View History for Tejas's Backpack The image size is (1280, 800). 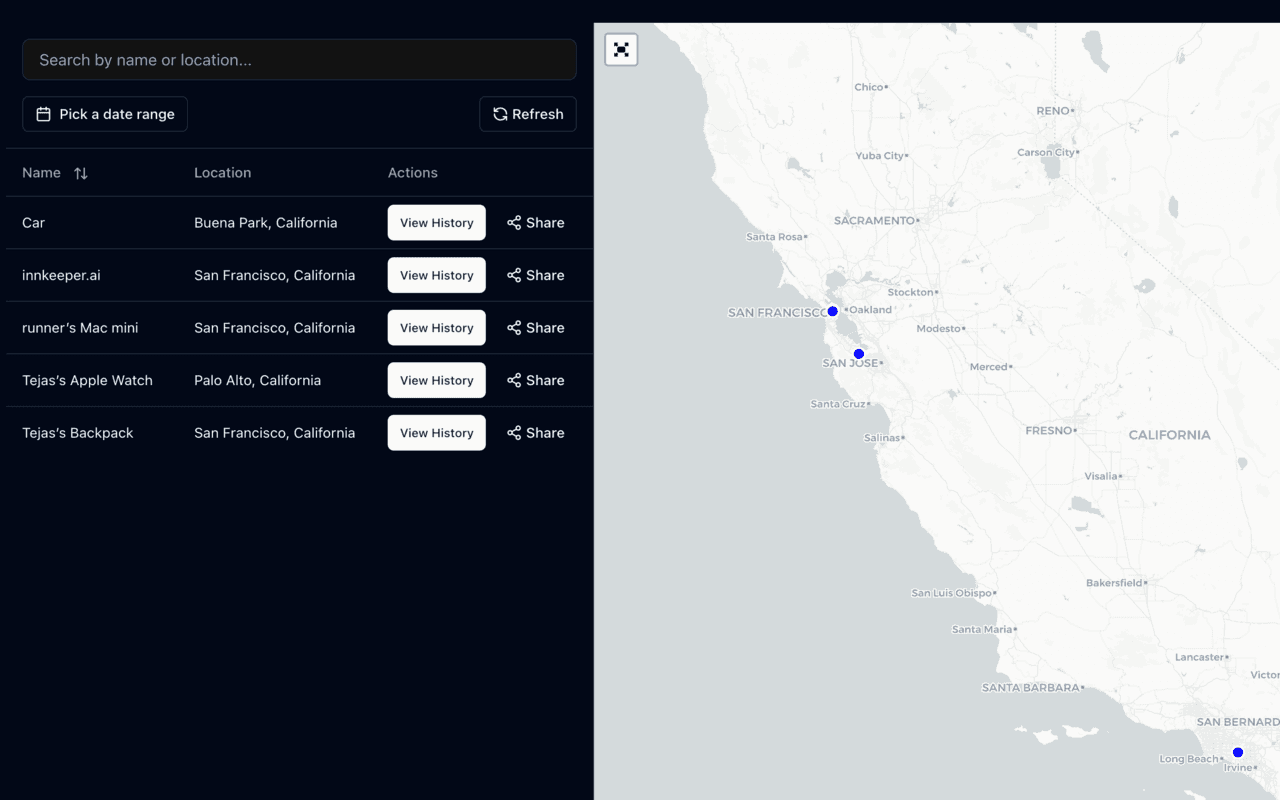coord(436,432)
